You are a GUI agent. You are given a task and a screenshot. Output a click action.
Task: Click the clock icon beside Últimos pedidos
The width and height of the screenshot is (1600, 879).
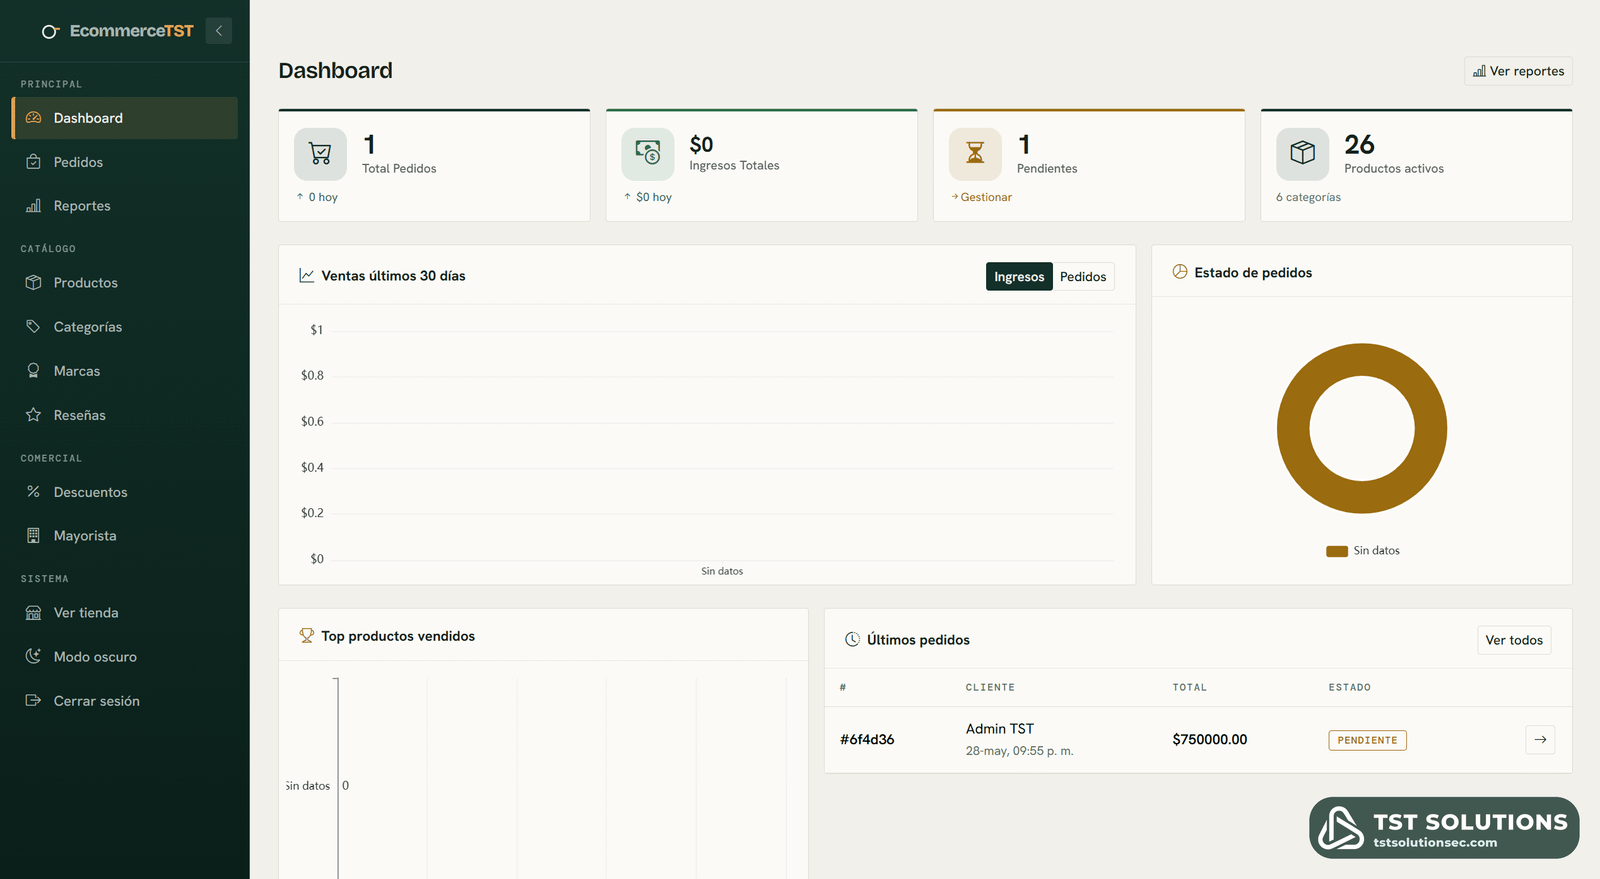(x=852, y=640)
